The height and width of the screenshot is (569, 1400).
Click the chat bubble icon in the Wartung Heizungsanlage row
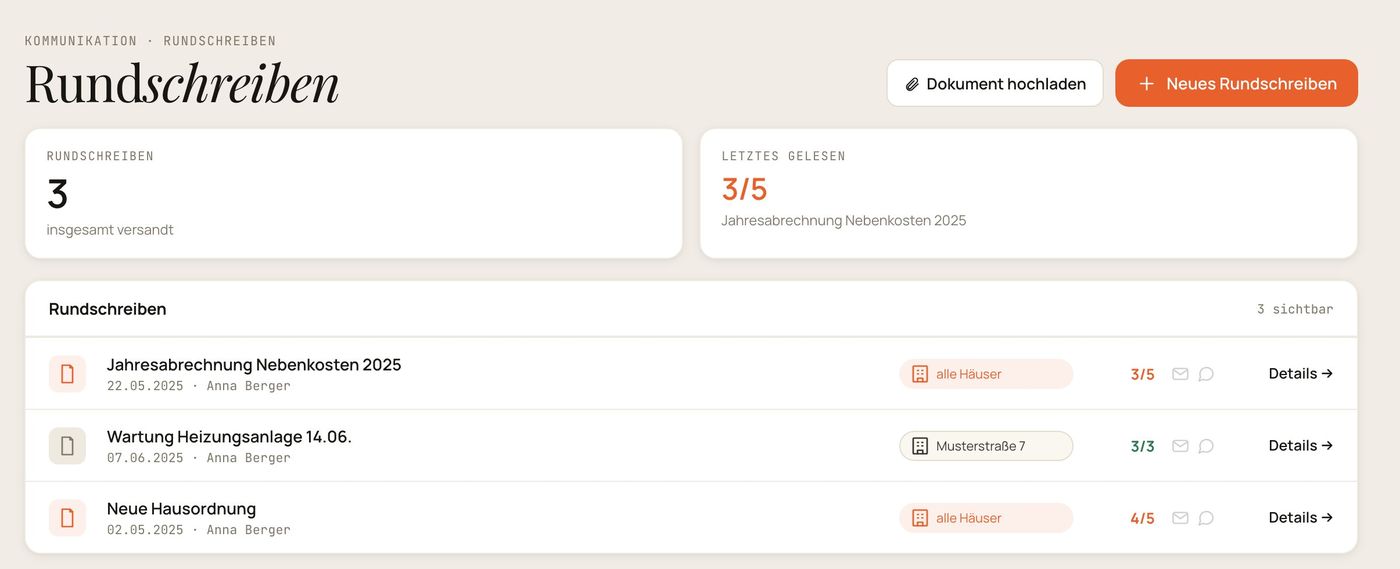coord(1206,446)
